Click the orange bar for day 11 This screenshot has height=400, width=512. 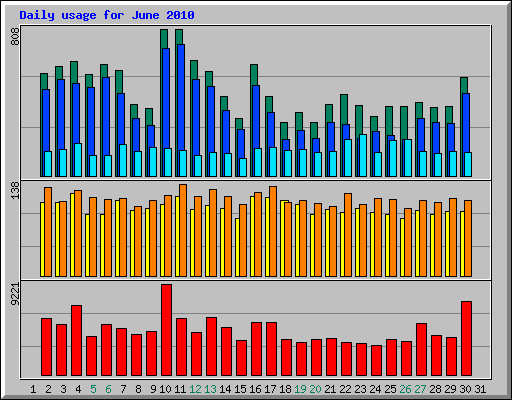point(183,230)
